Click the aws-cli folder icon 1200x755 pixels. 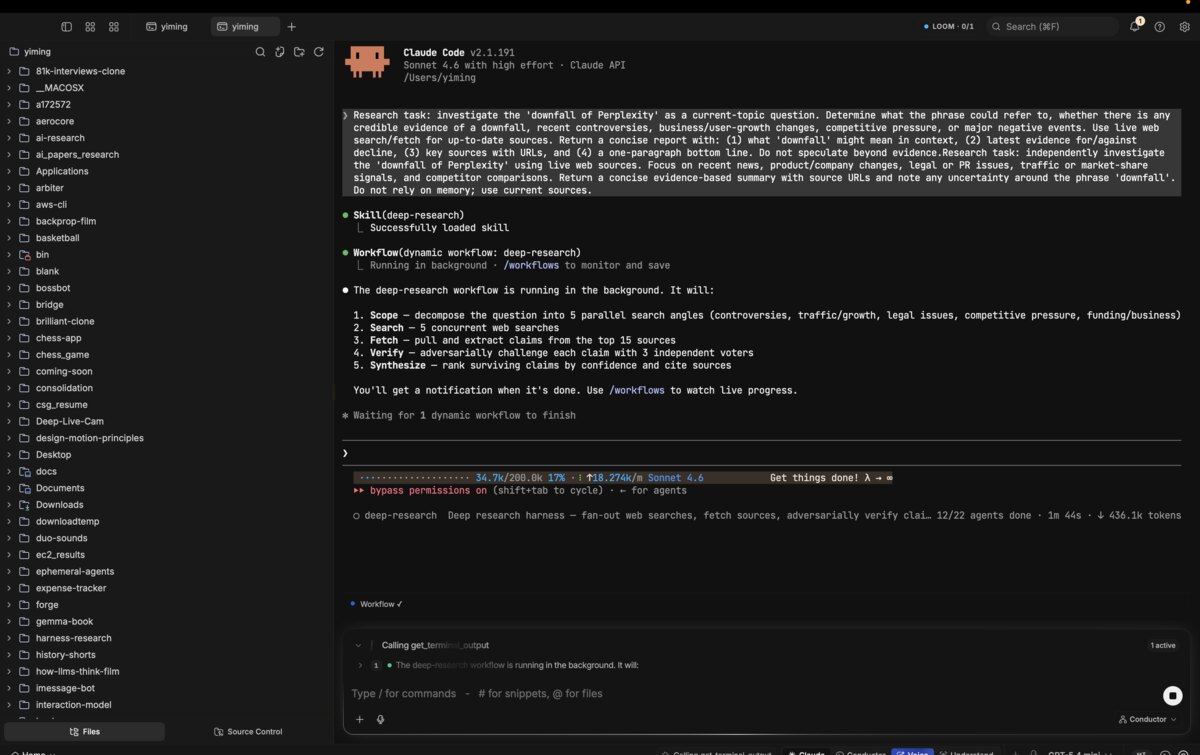24,204
